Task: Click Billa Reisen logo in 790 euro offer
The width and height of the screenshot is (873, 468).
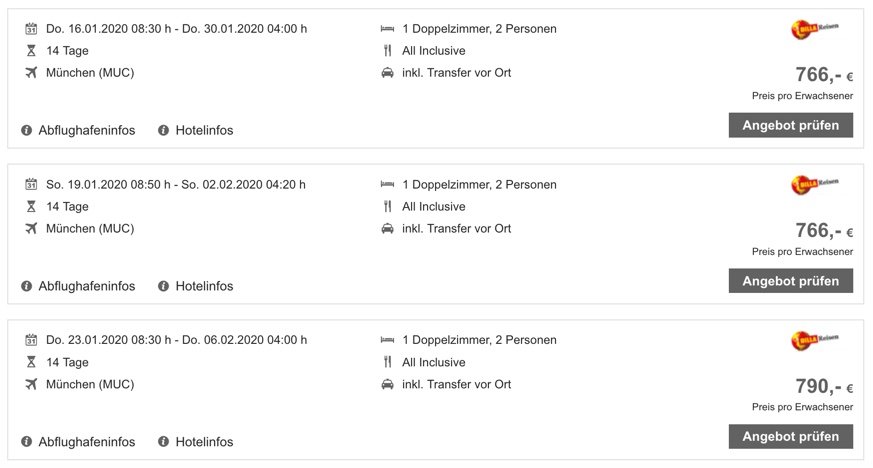Action: coord(815,339)
